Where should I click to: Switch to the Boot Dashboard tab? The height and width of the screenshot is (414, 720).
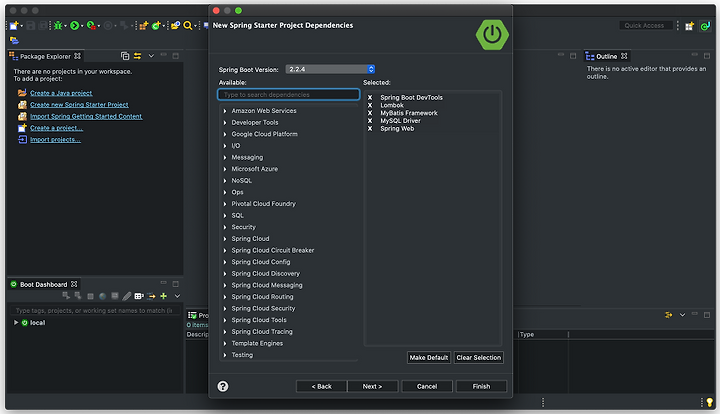coord(44,285)
